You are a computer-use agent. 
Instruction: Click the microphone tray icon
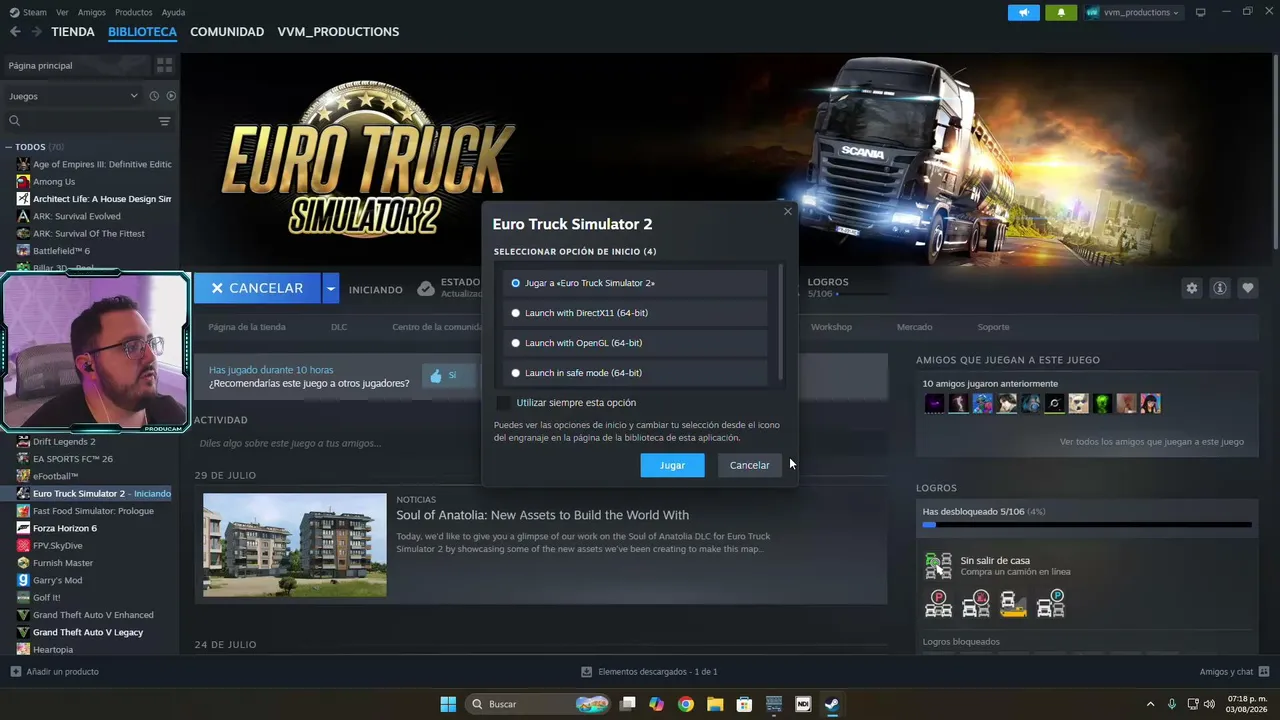[1171, 704]
